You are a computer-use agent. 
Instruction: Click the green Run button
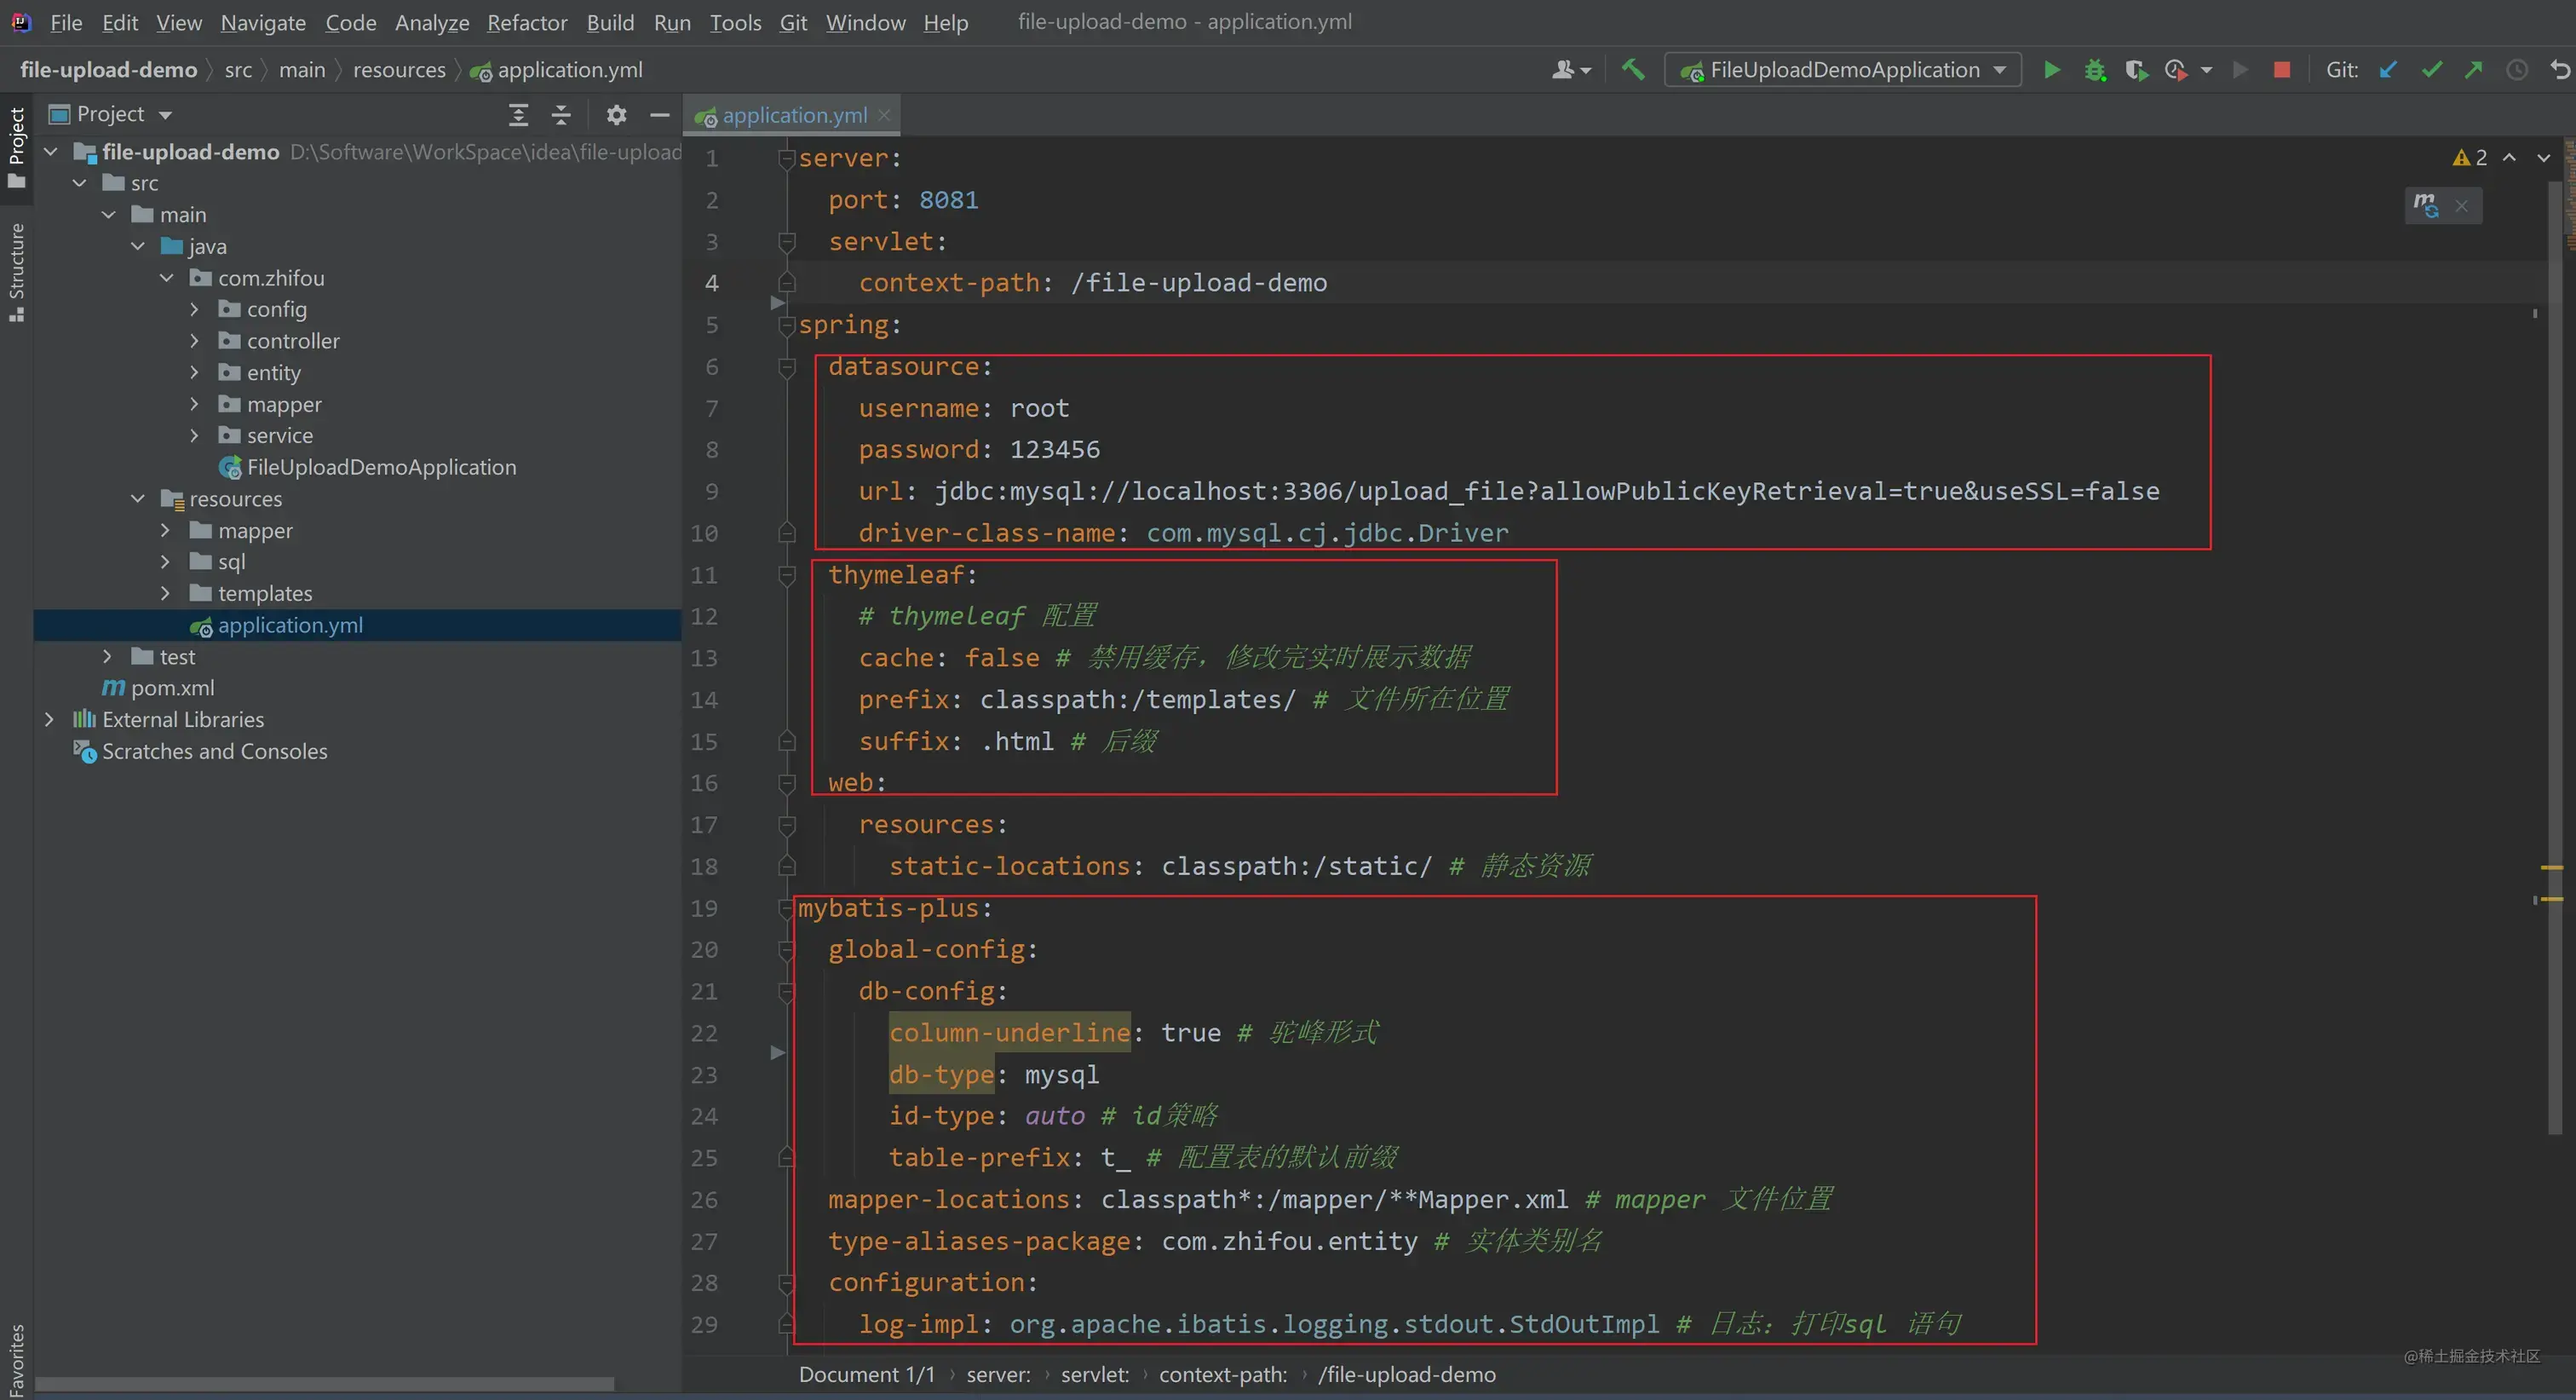tap(2051, 70)
